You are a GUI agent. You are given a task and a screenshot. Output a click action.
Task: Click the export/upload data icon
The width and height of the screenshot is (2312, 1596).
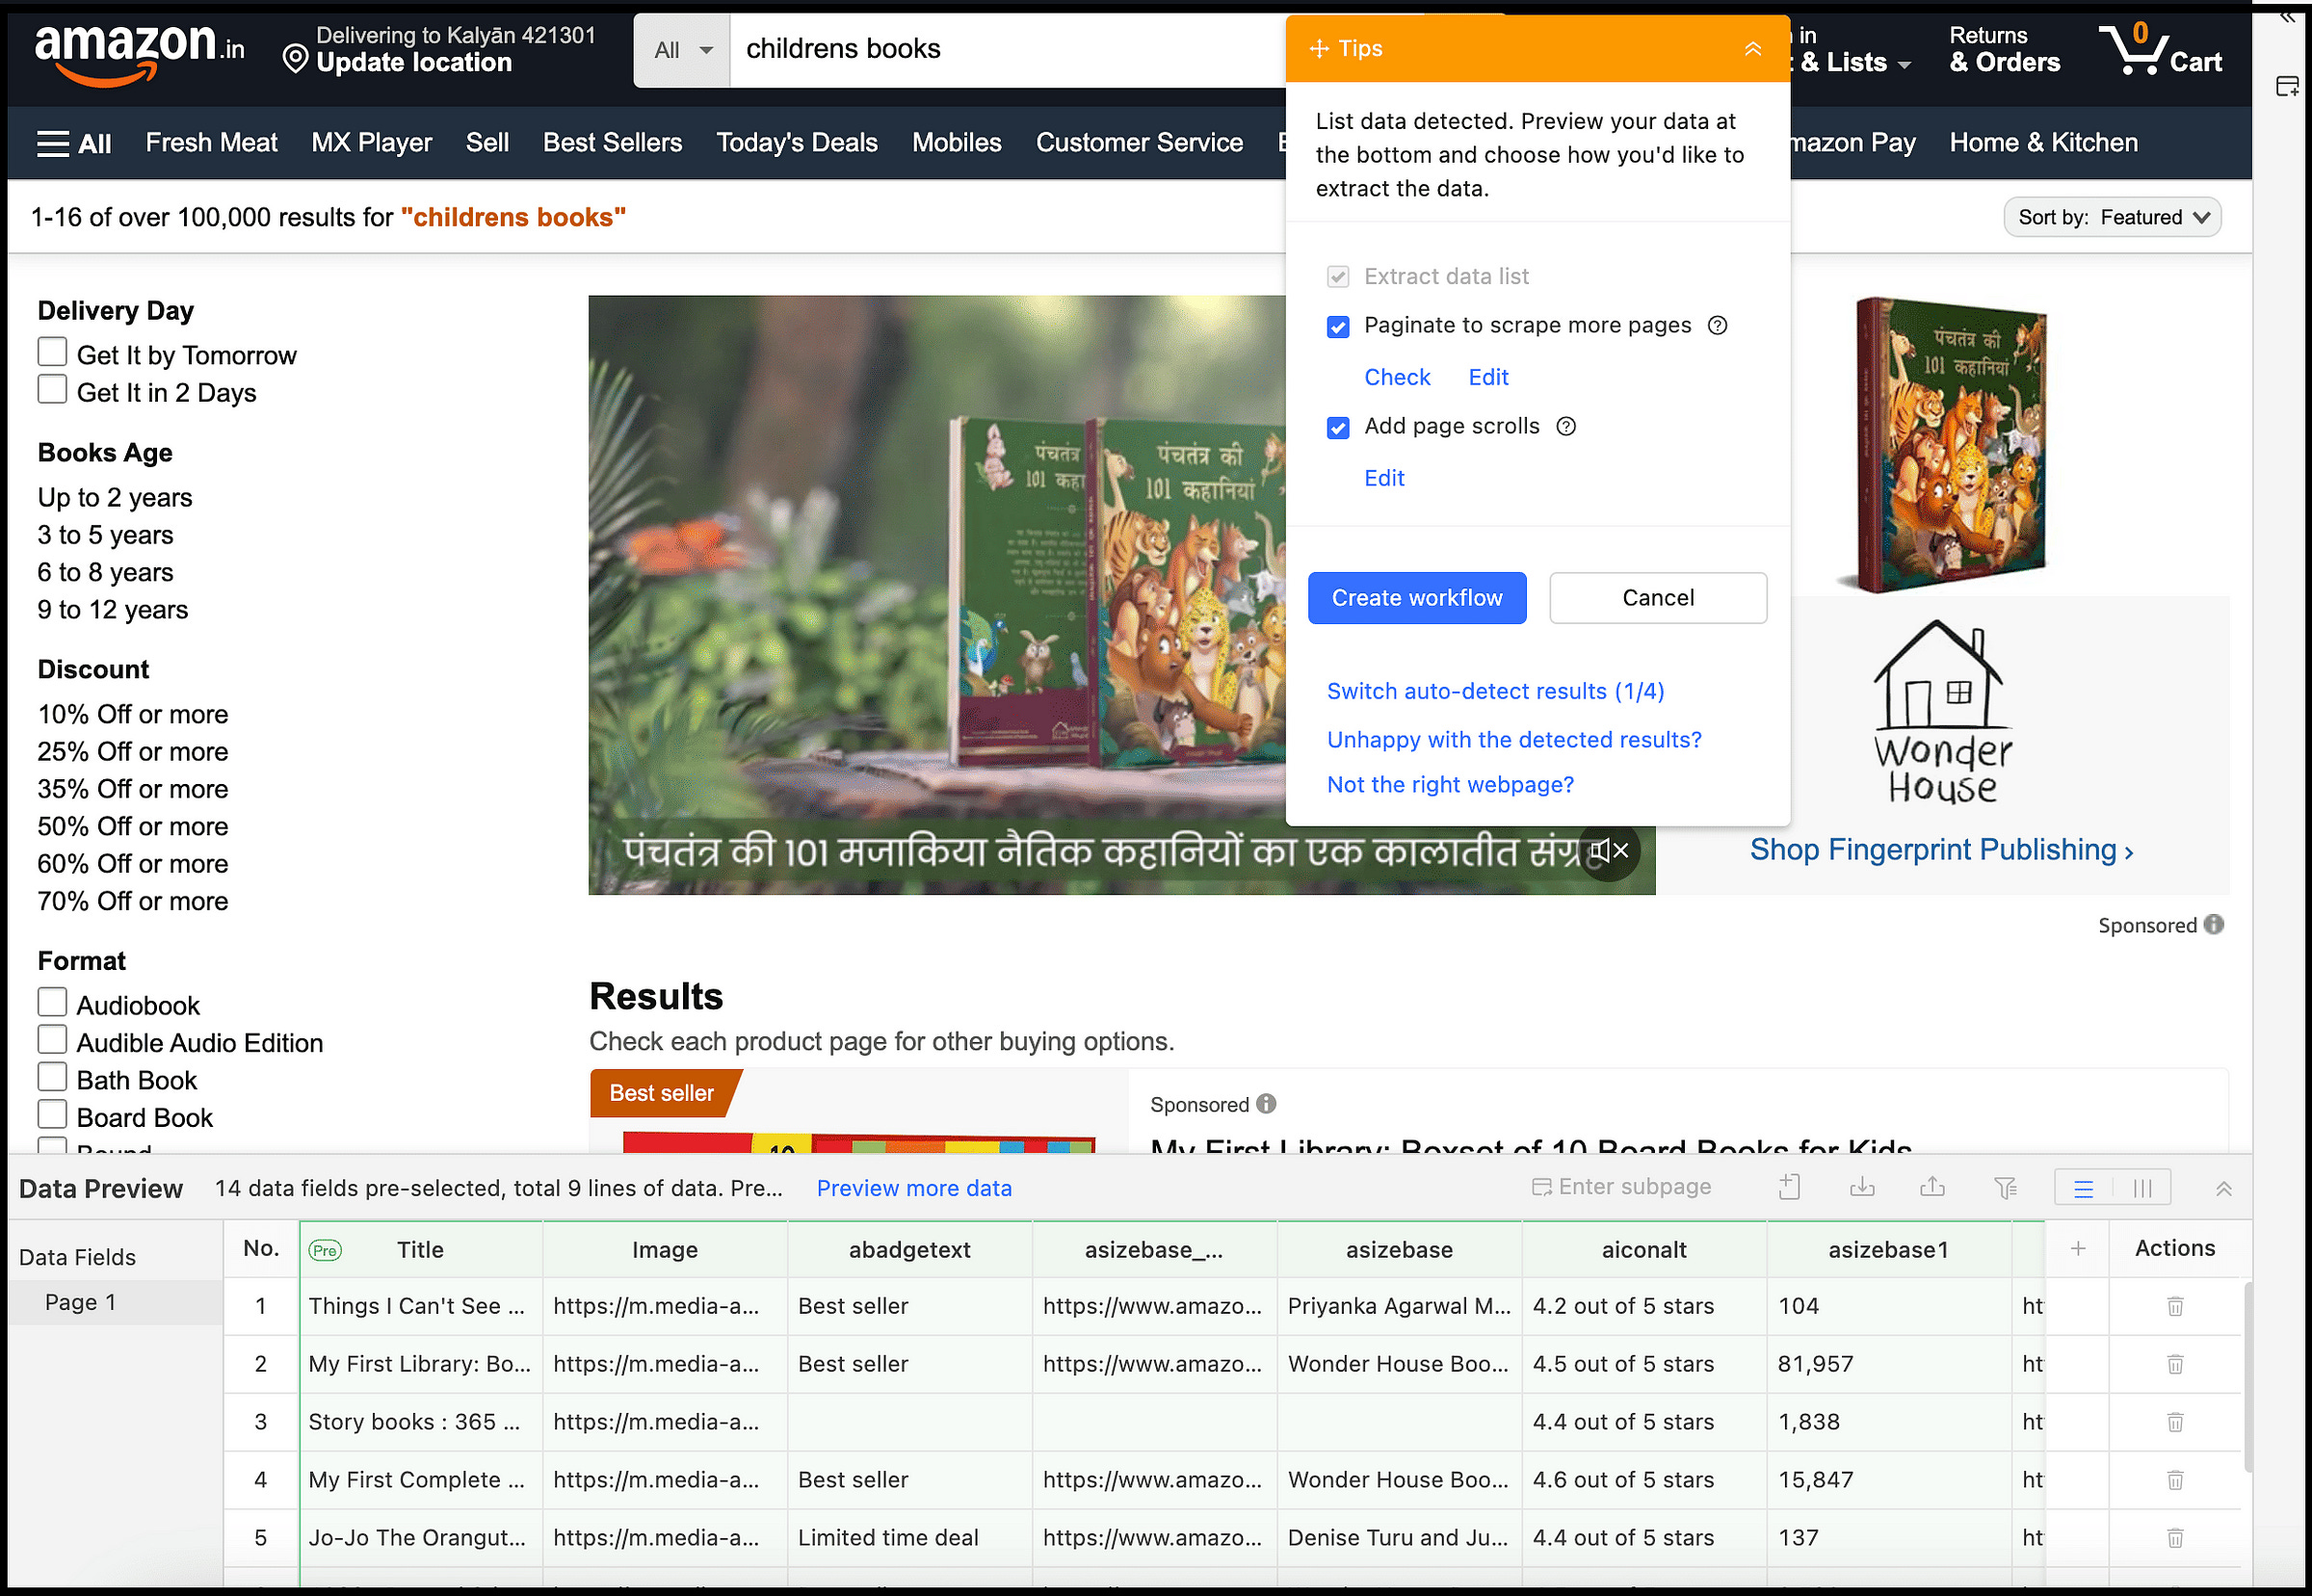pyautogui.click(x=1932, y=1187)
